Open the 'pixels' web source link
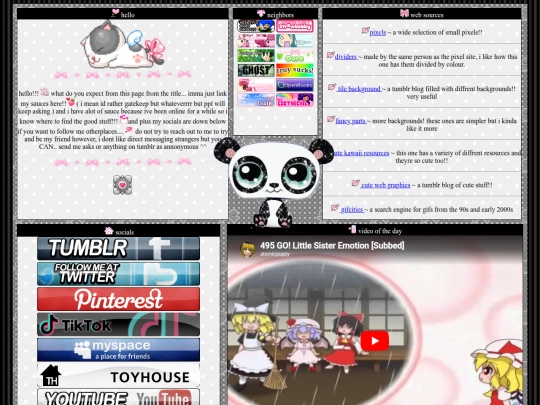 coord(377,32)
